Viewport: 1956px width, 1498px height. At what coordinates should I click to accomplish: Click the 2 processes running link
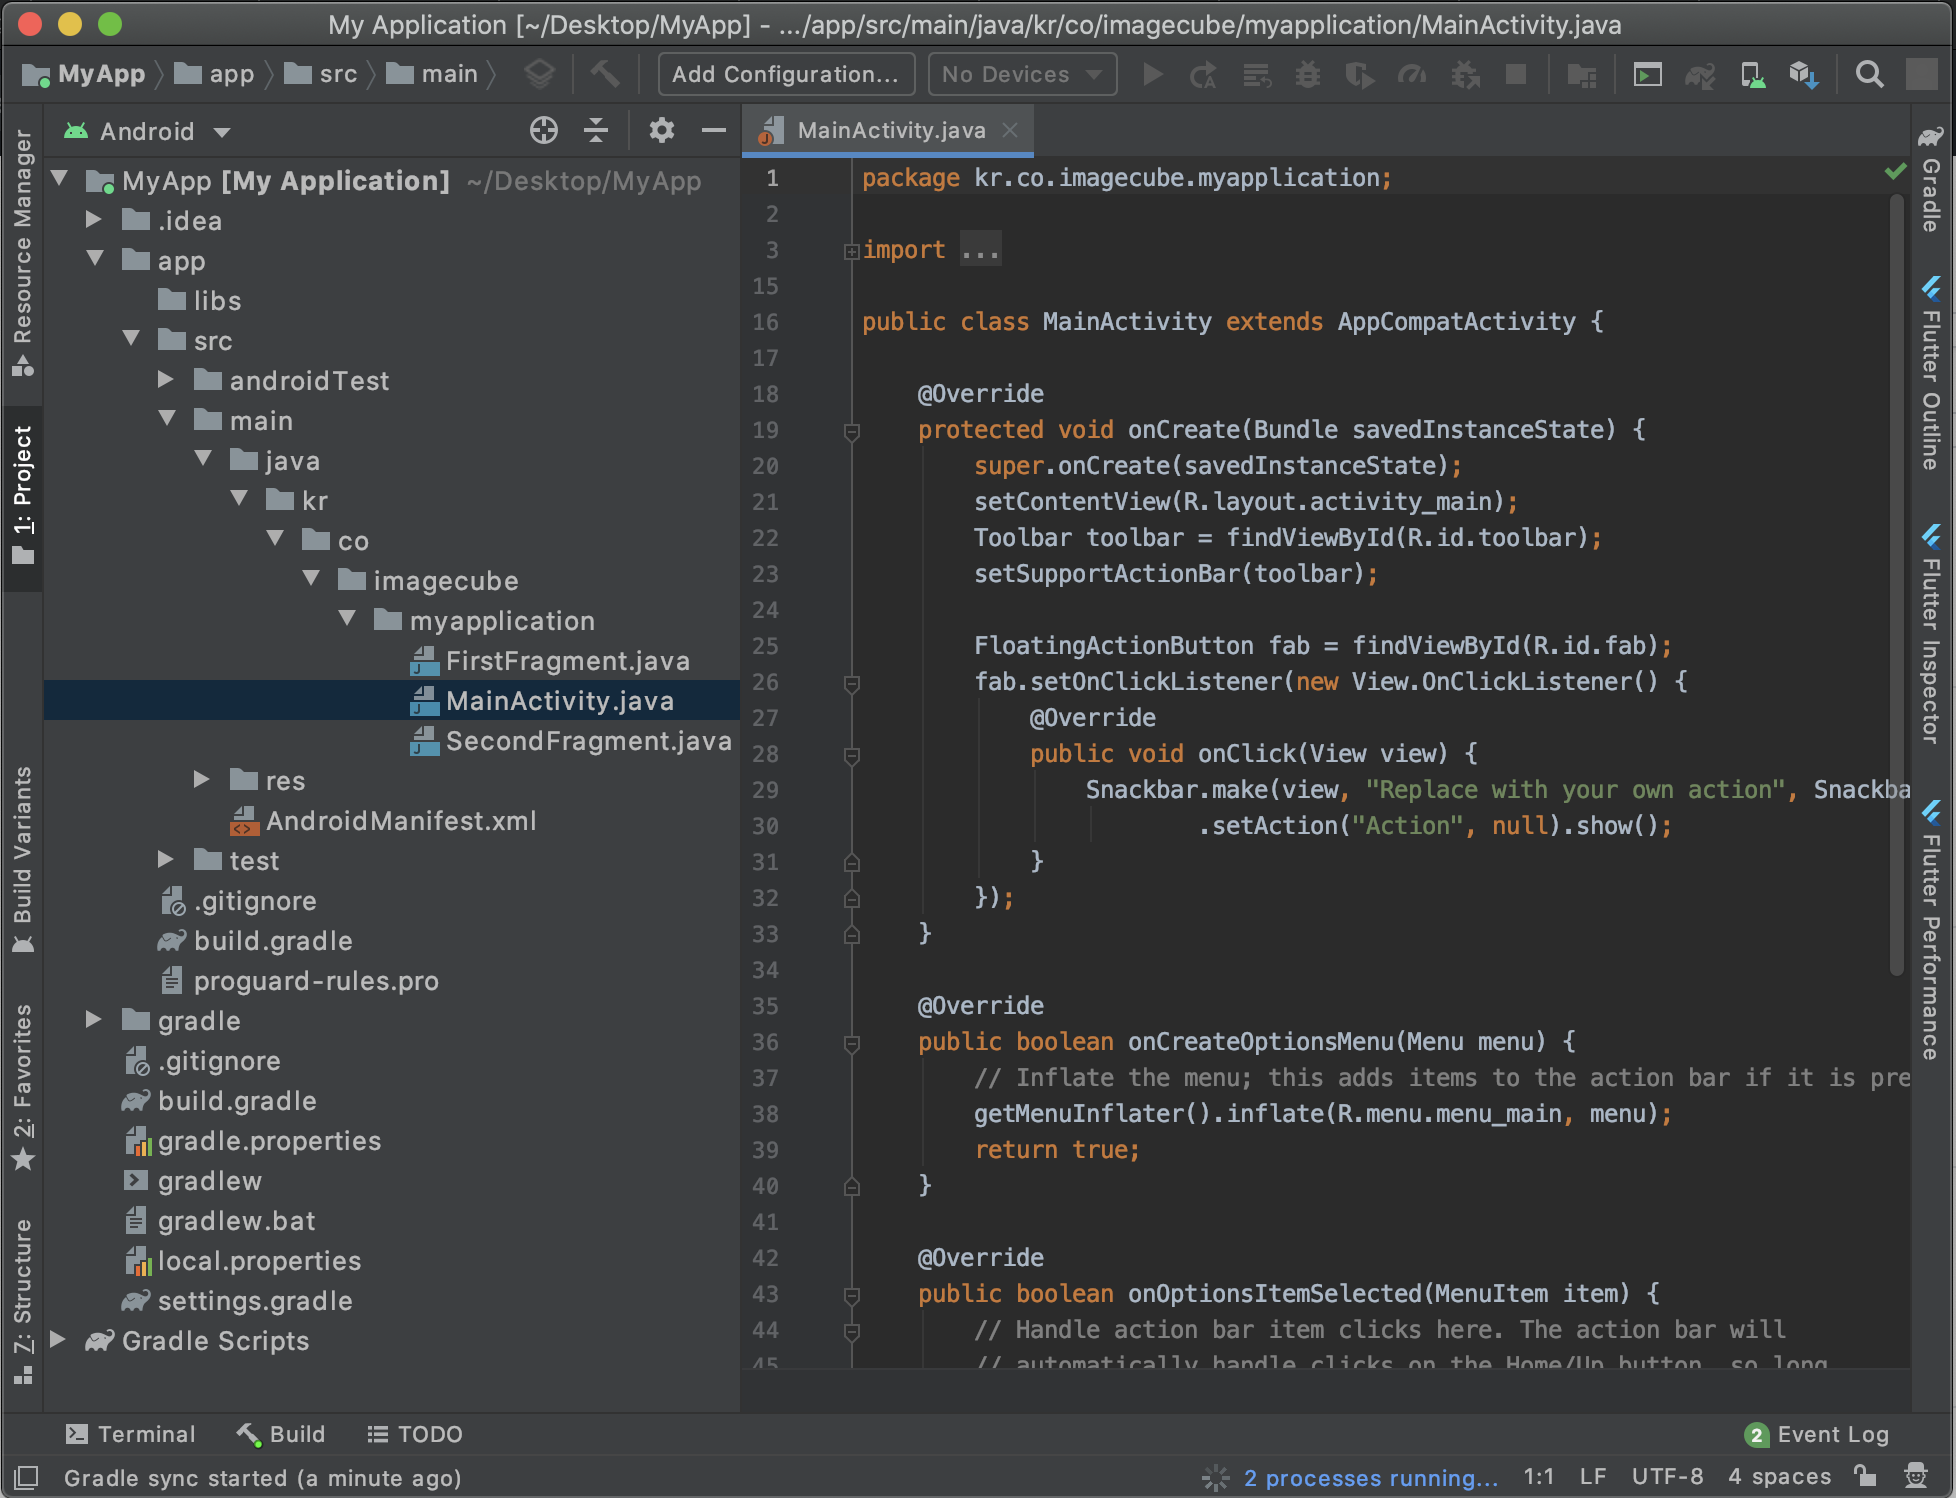(1370, 1477)
